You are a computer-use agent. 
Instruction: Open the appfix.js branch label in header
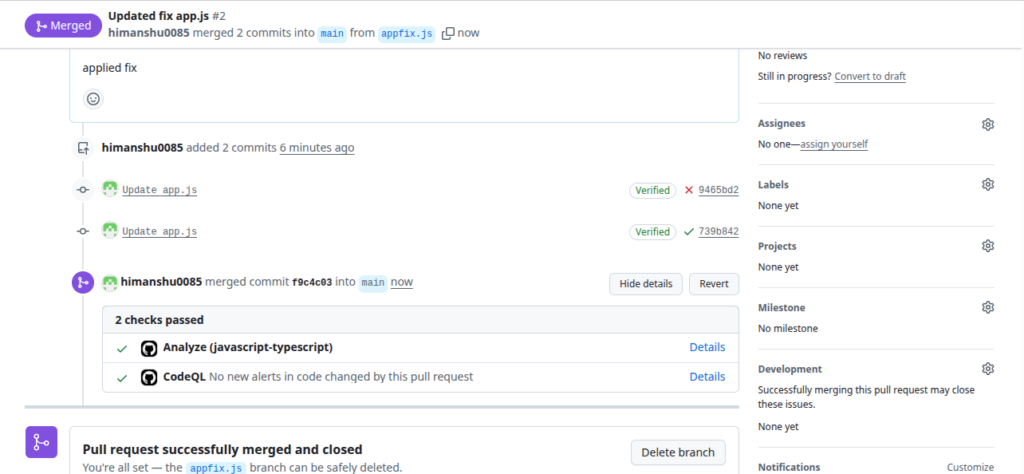click(x=407, y=33)
